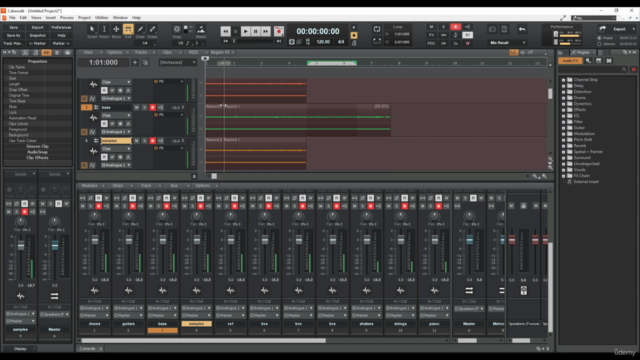Open the Utilities menu

click(102, 18)
